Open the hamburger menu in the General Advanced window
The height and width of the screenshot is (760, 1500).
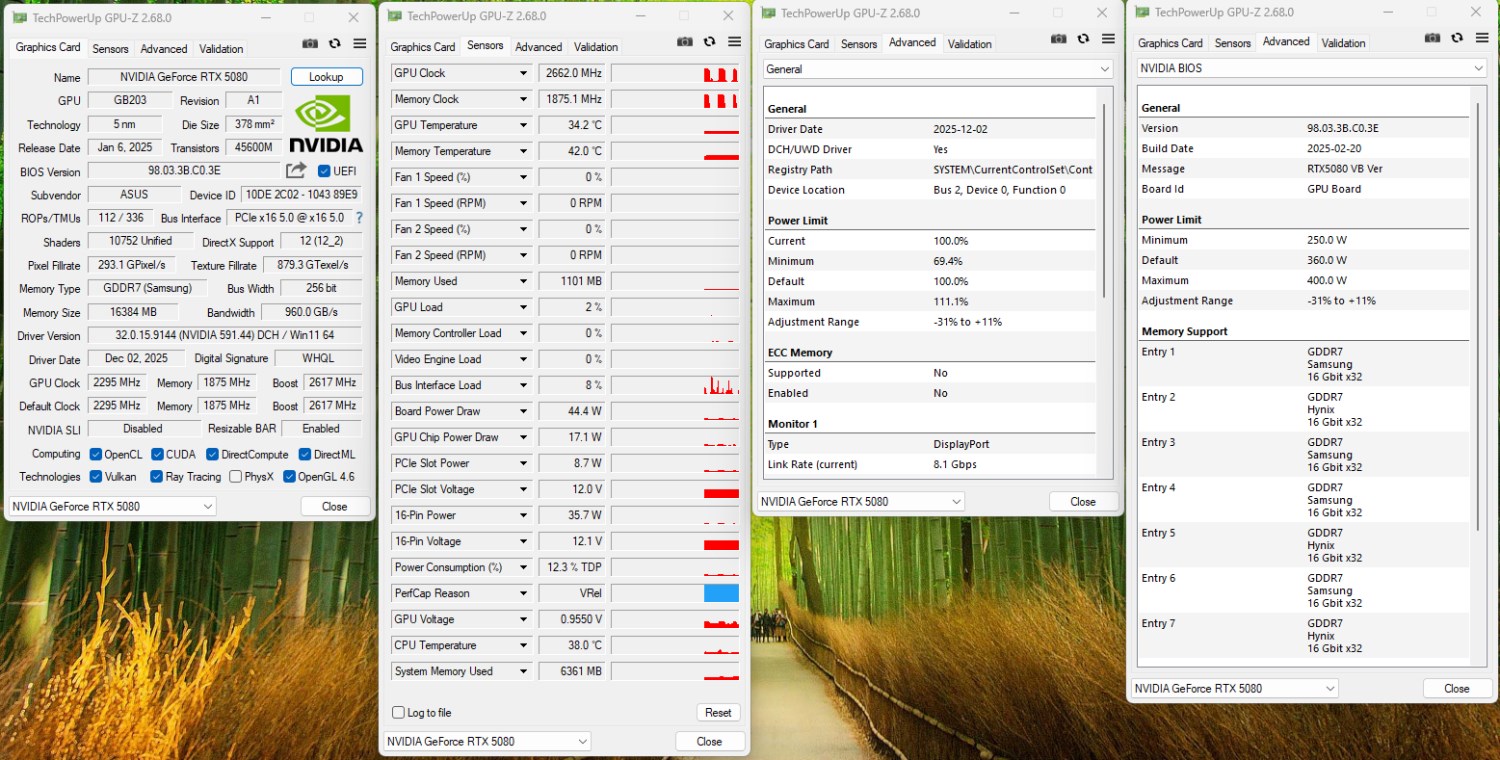[x=1109, y=39]
